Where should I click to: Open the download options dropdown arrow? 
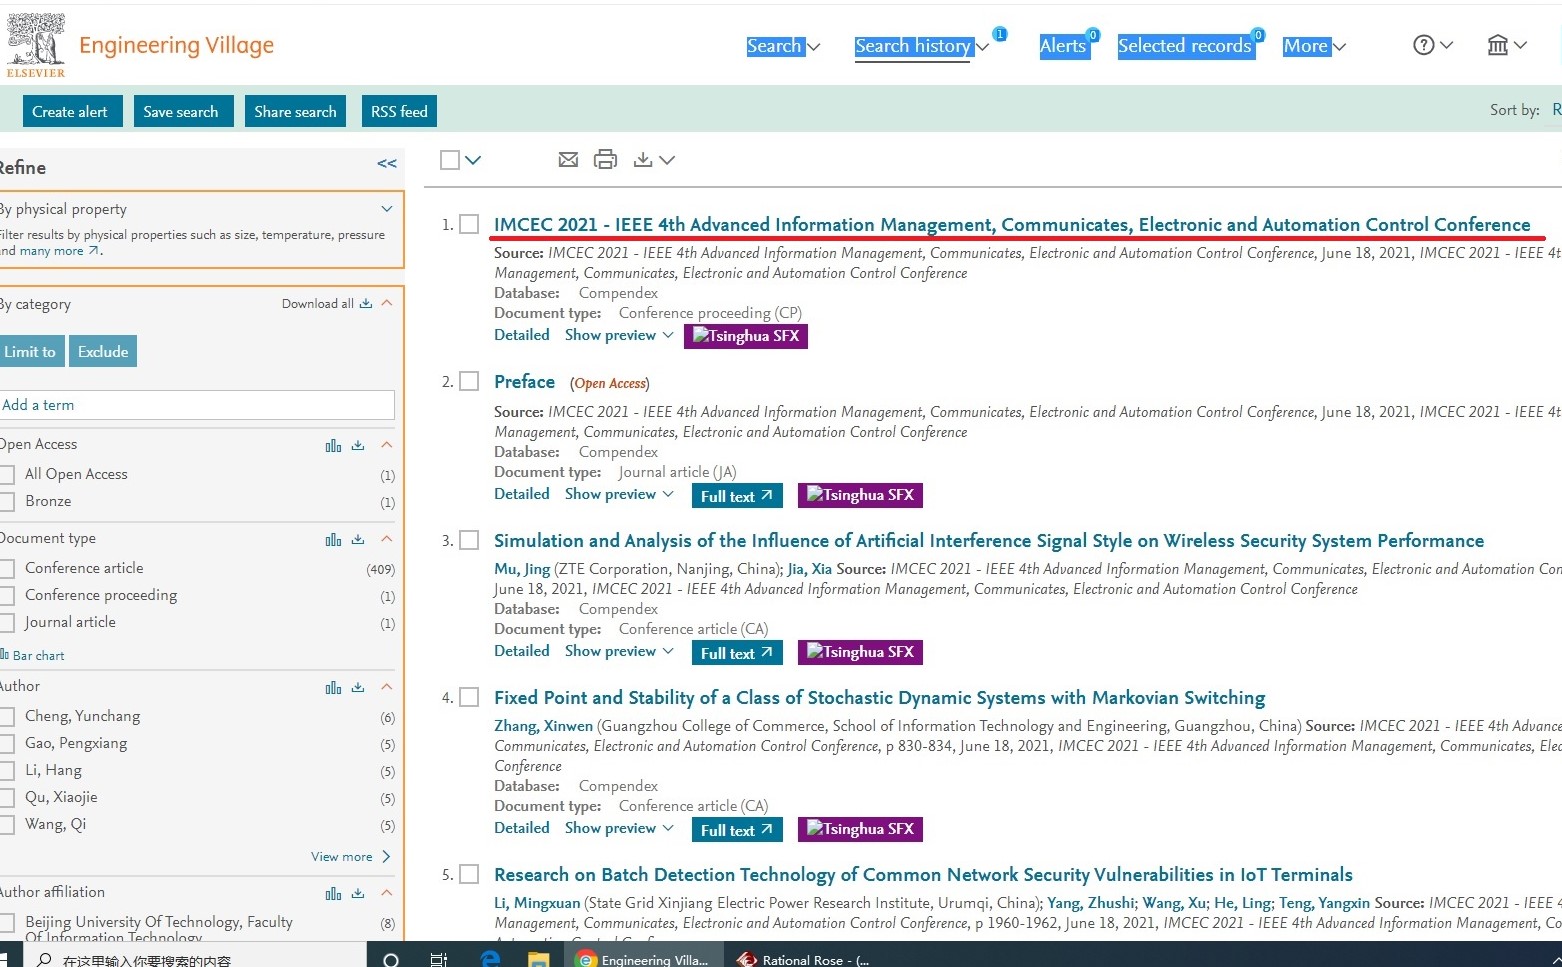point(667,160)
